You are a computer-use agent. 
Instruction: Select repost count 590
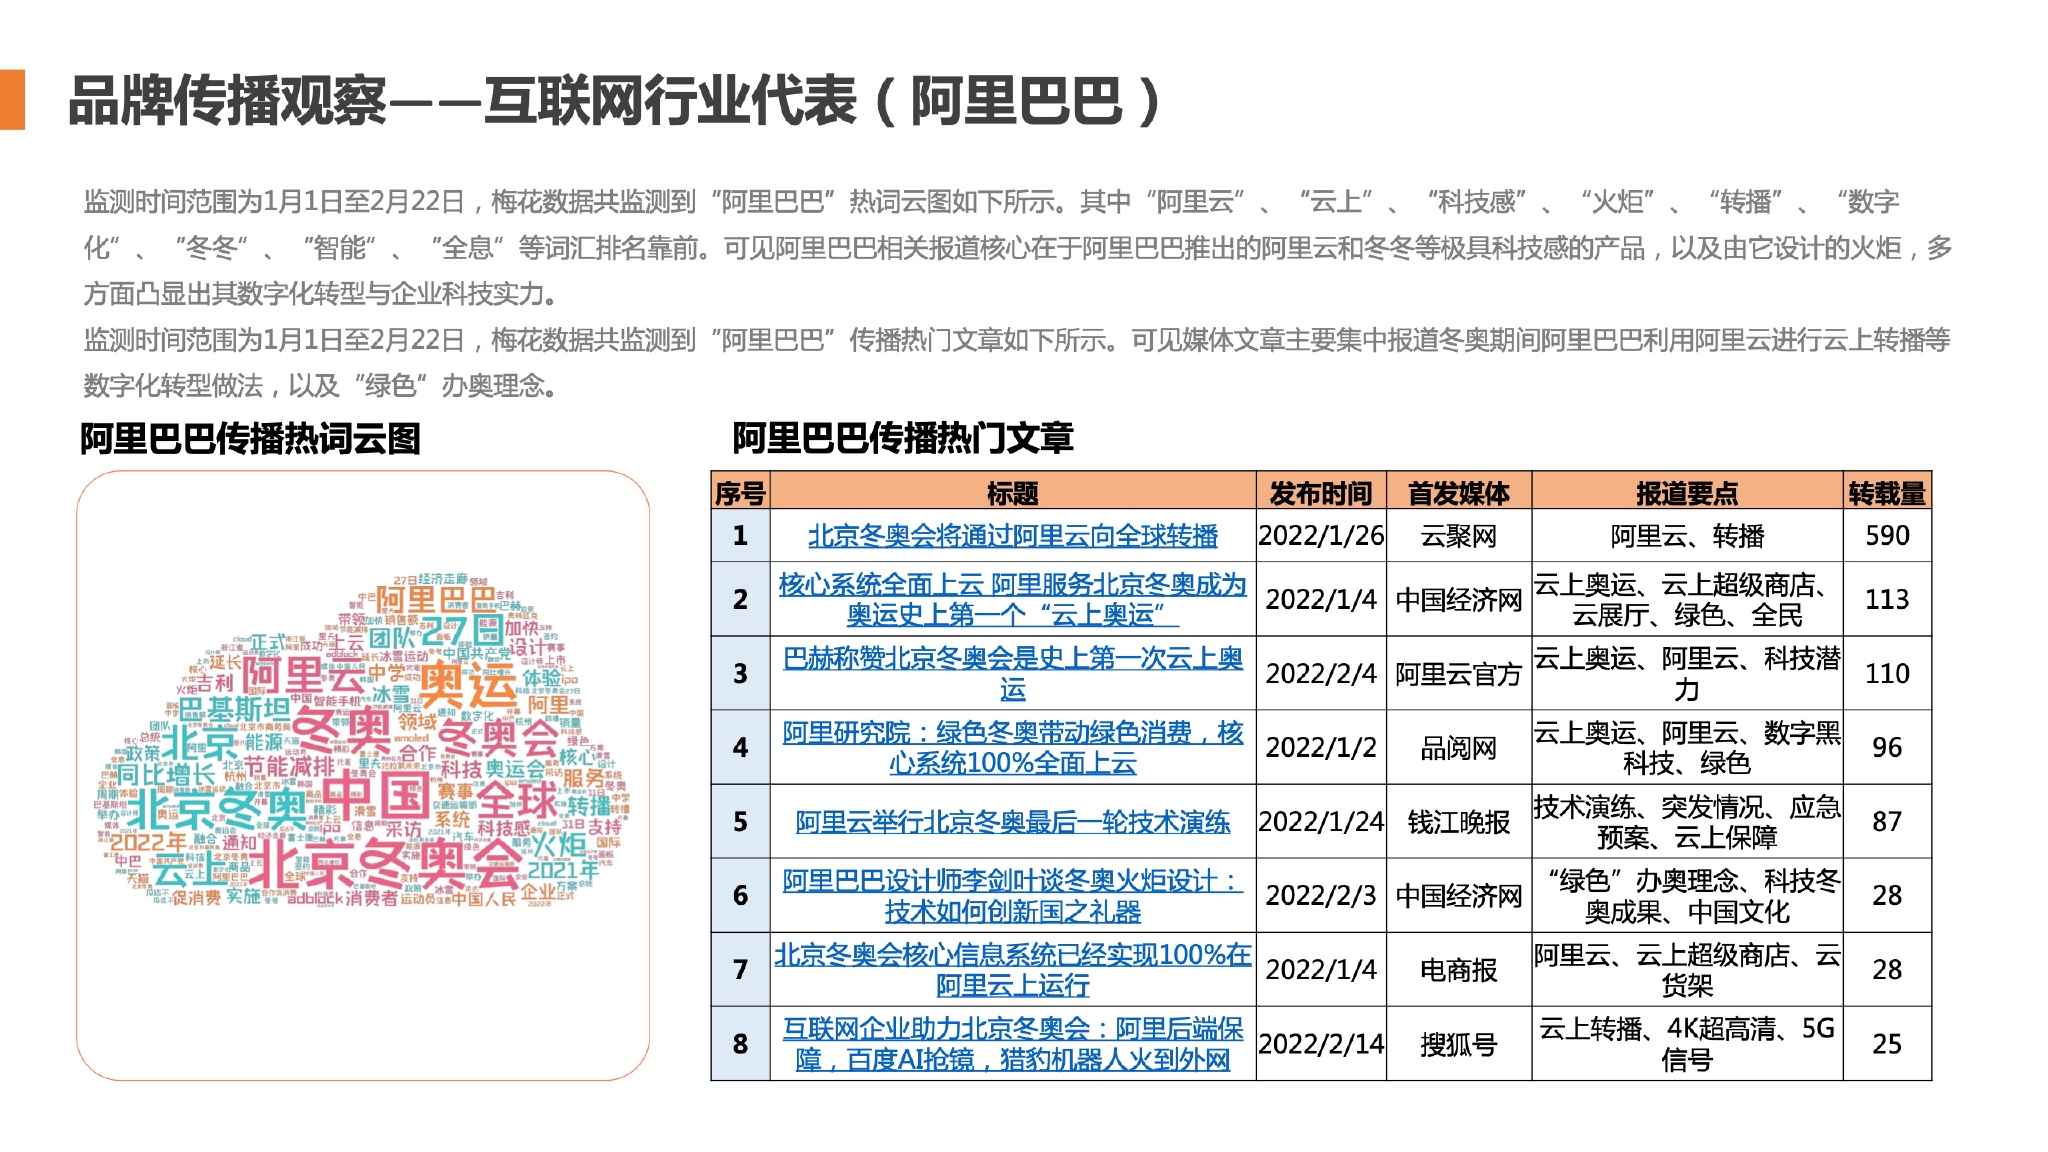[x=1887, y=536]
